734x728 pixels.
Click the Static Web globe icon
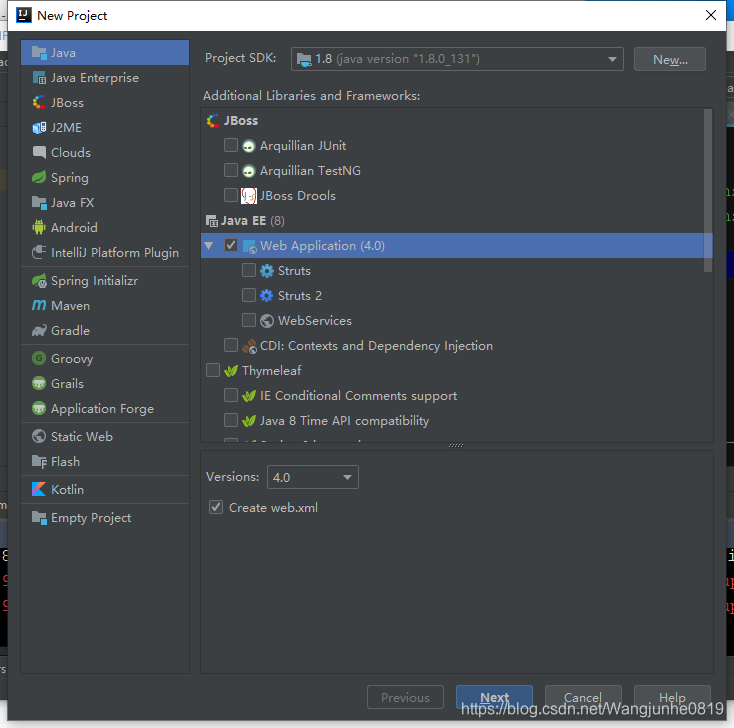coord(39,436)
